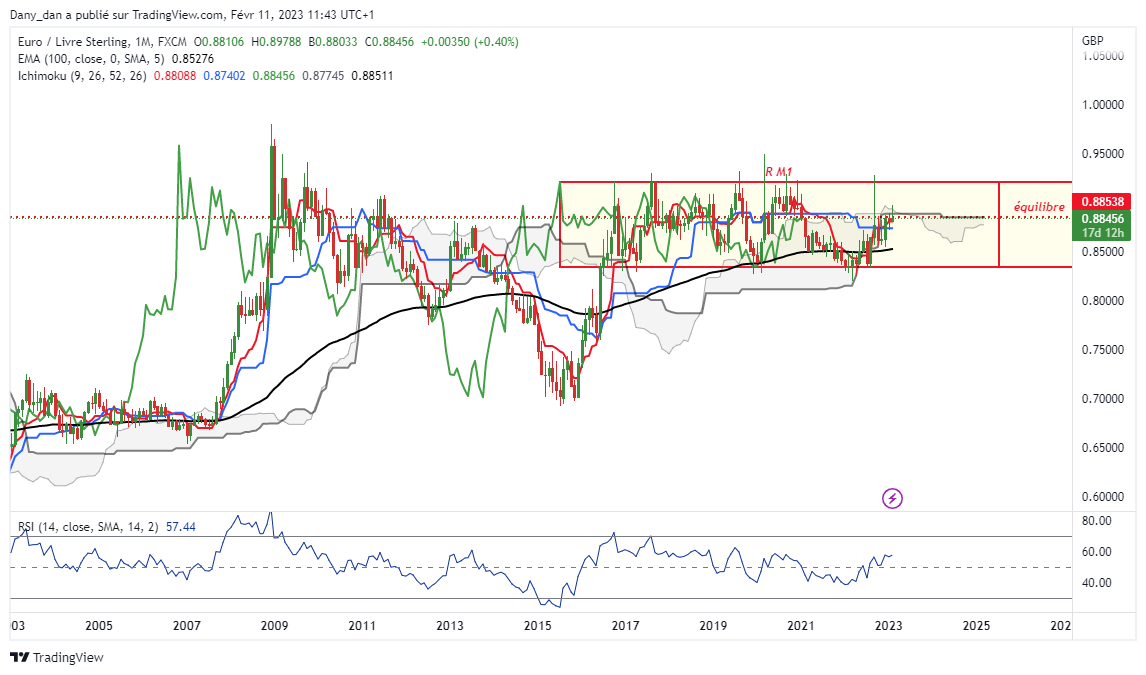Click the +0.00350 (+0.40%) change value
Image resolution: width=1146 pixels, height=675 pixels.
click(x=470, y=42)
